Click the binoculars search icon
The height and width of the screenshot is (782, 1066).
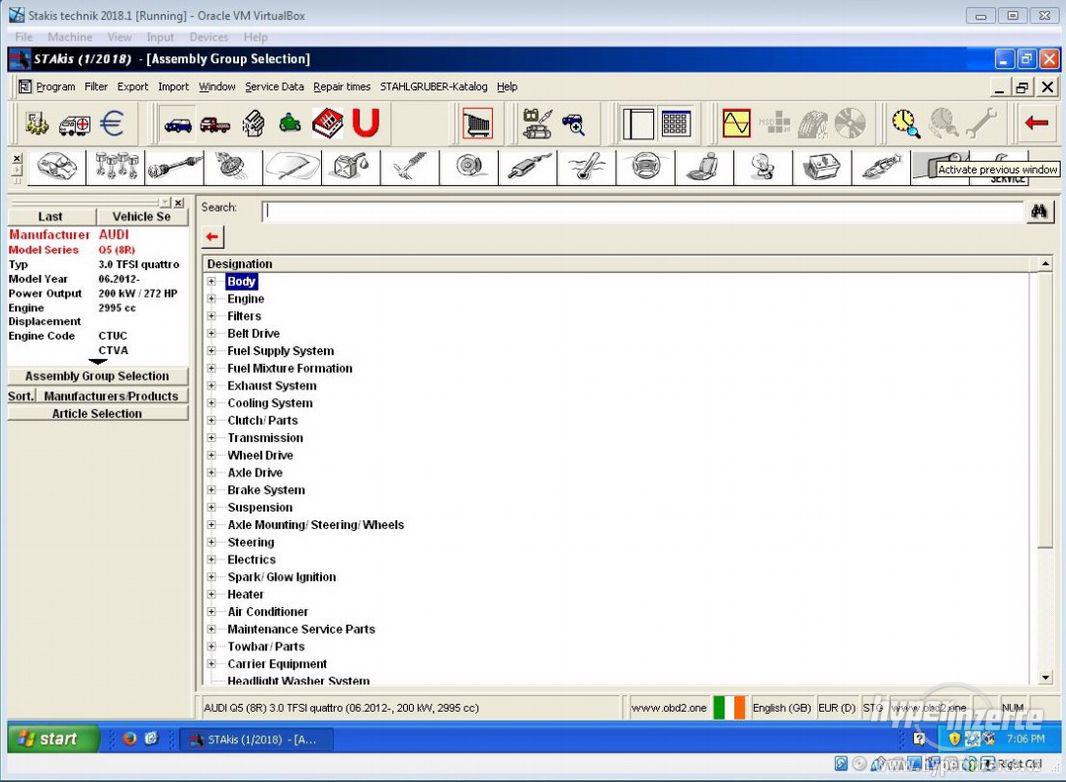click(x=1039, y=212)
